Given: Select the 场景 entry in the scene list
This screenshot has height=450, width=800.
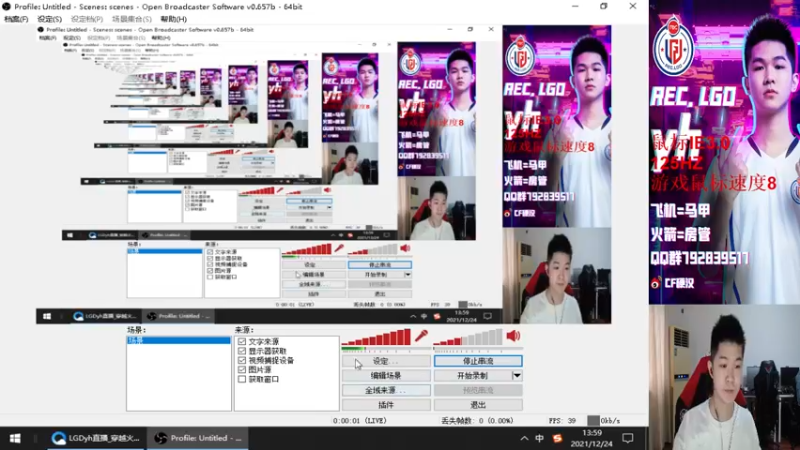Looking at the screenshot, I should click(179, 340).
